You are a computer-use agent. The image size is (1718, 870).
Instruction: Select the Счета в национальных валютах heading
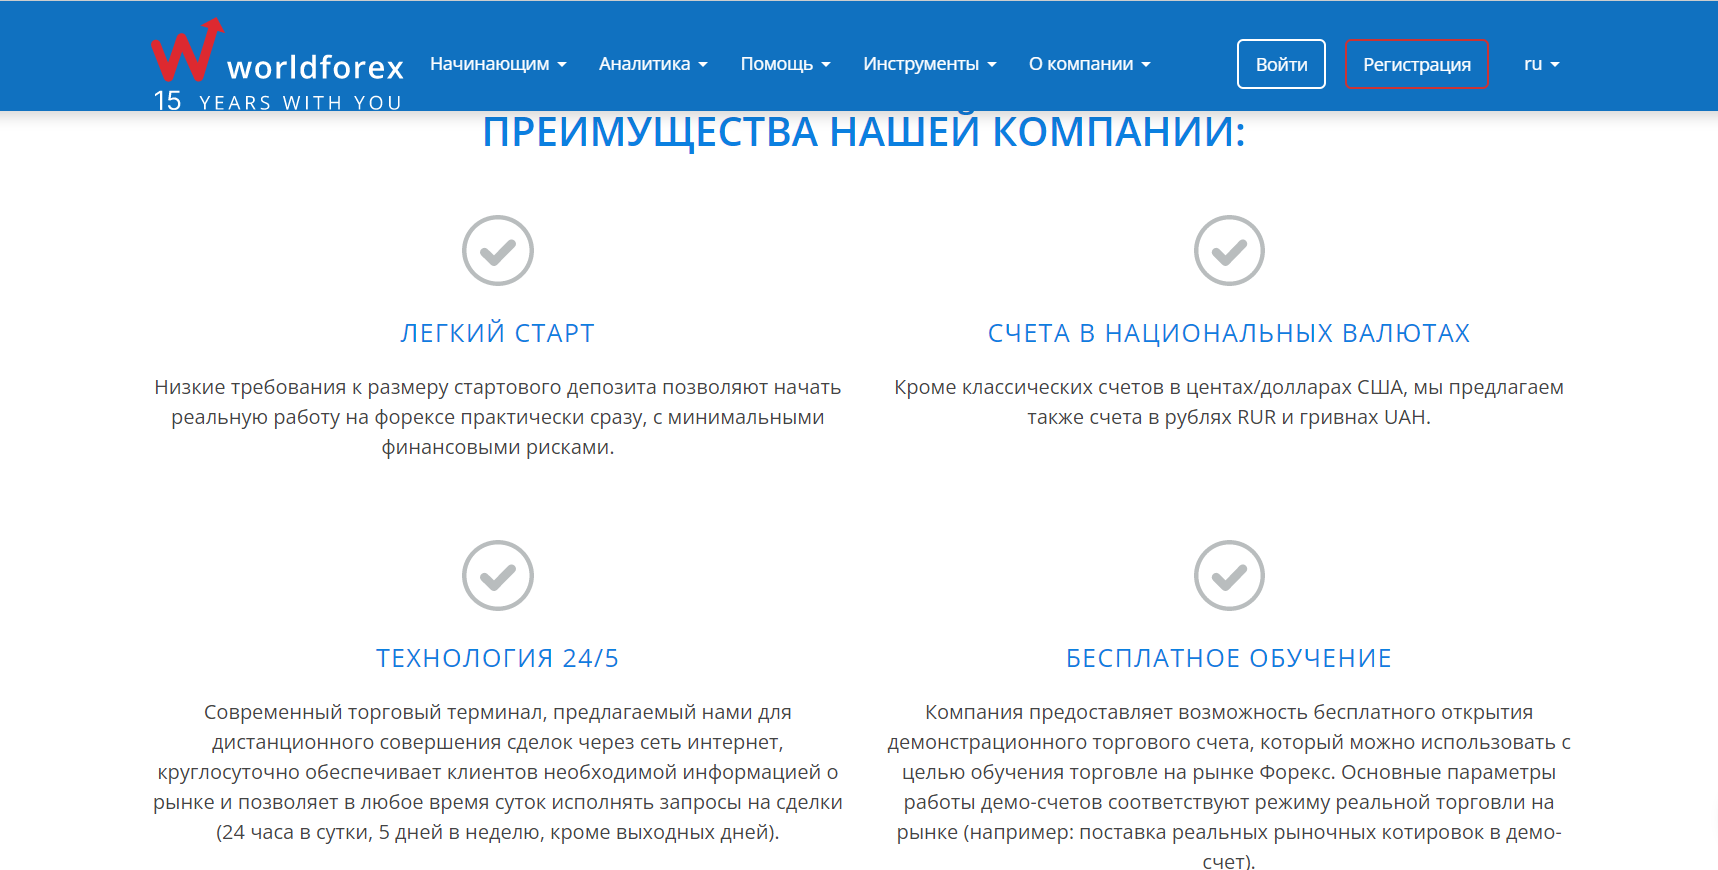pyautogui.click(x=1229, y=333)
